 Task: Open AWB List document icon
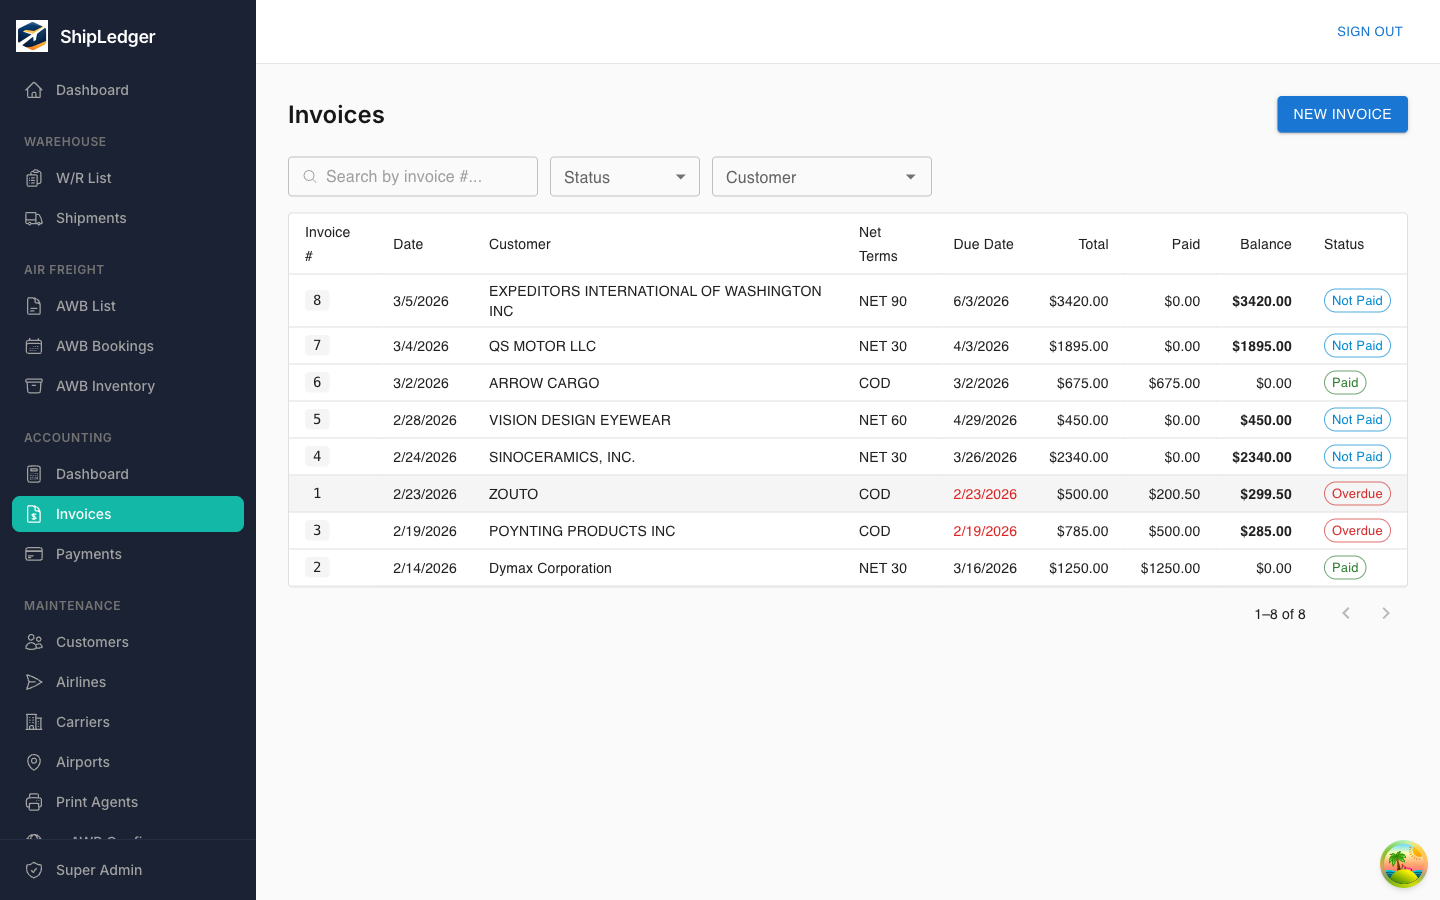[x=34, y=306]
